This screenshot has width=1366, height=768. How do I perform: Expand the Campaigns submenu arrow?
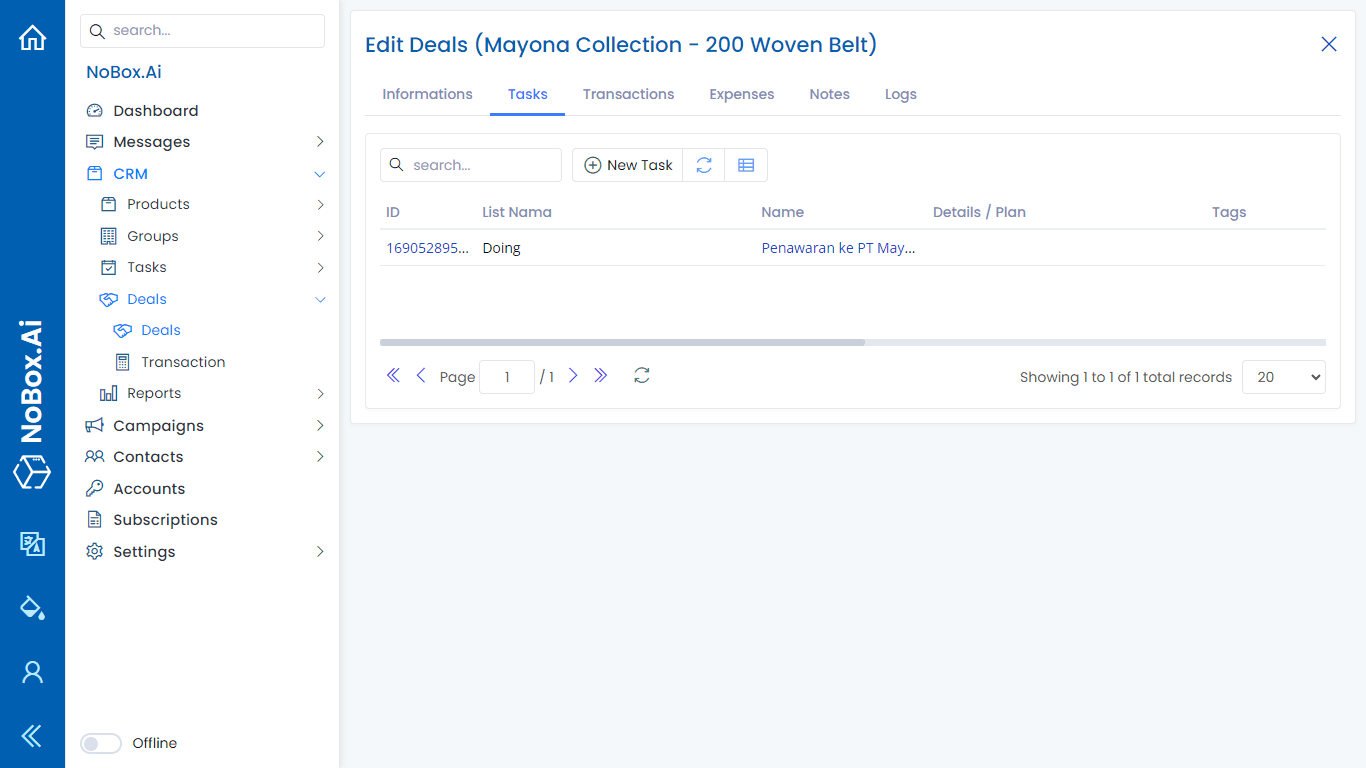click(x=320, y=426)
